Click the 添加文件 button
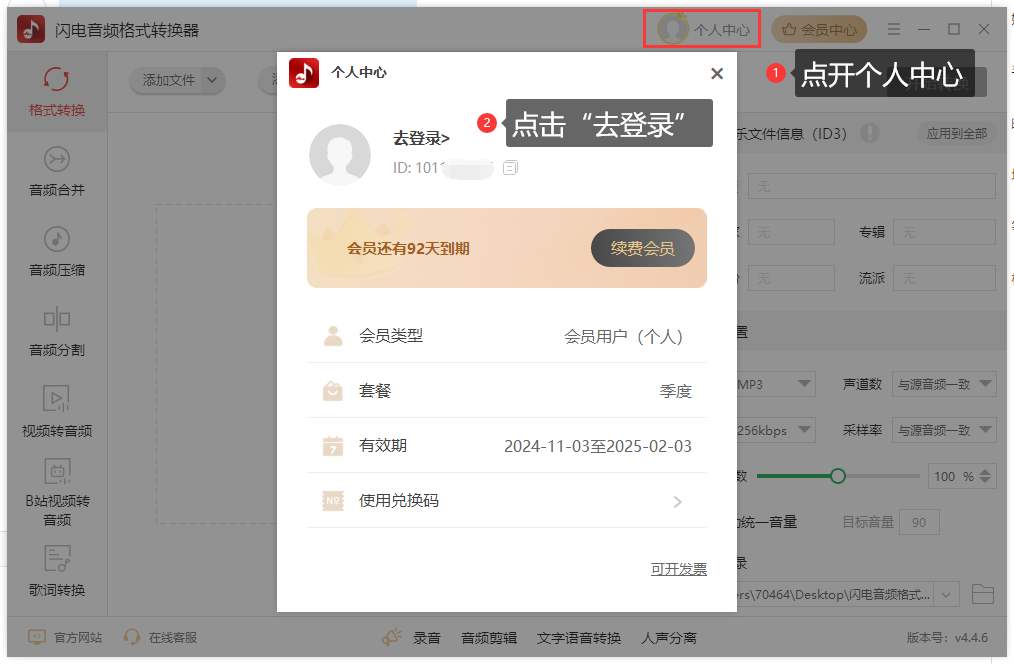 pyautogui.click(x=168, y=80)
